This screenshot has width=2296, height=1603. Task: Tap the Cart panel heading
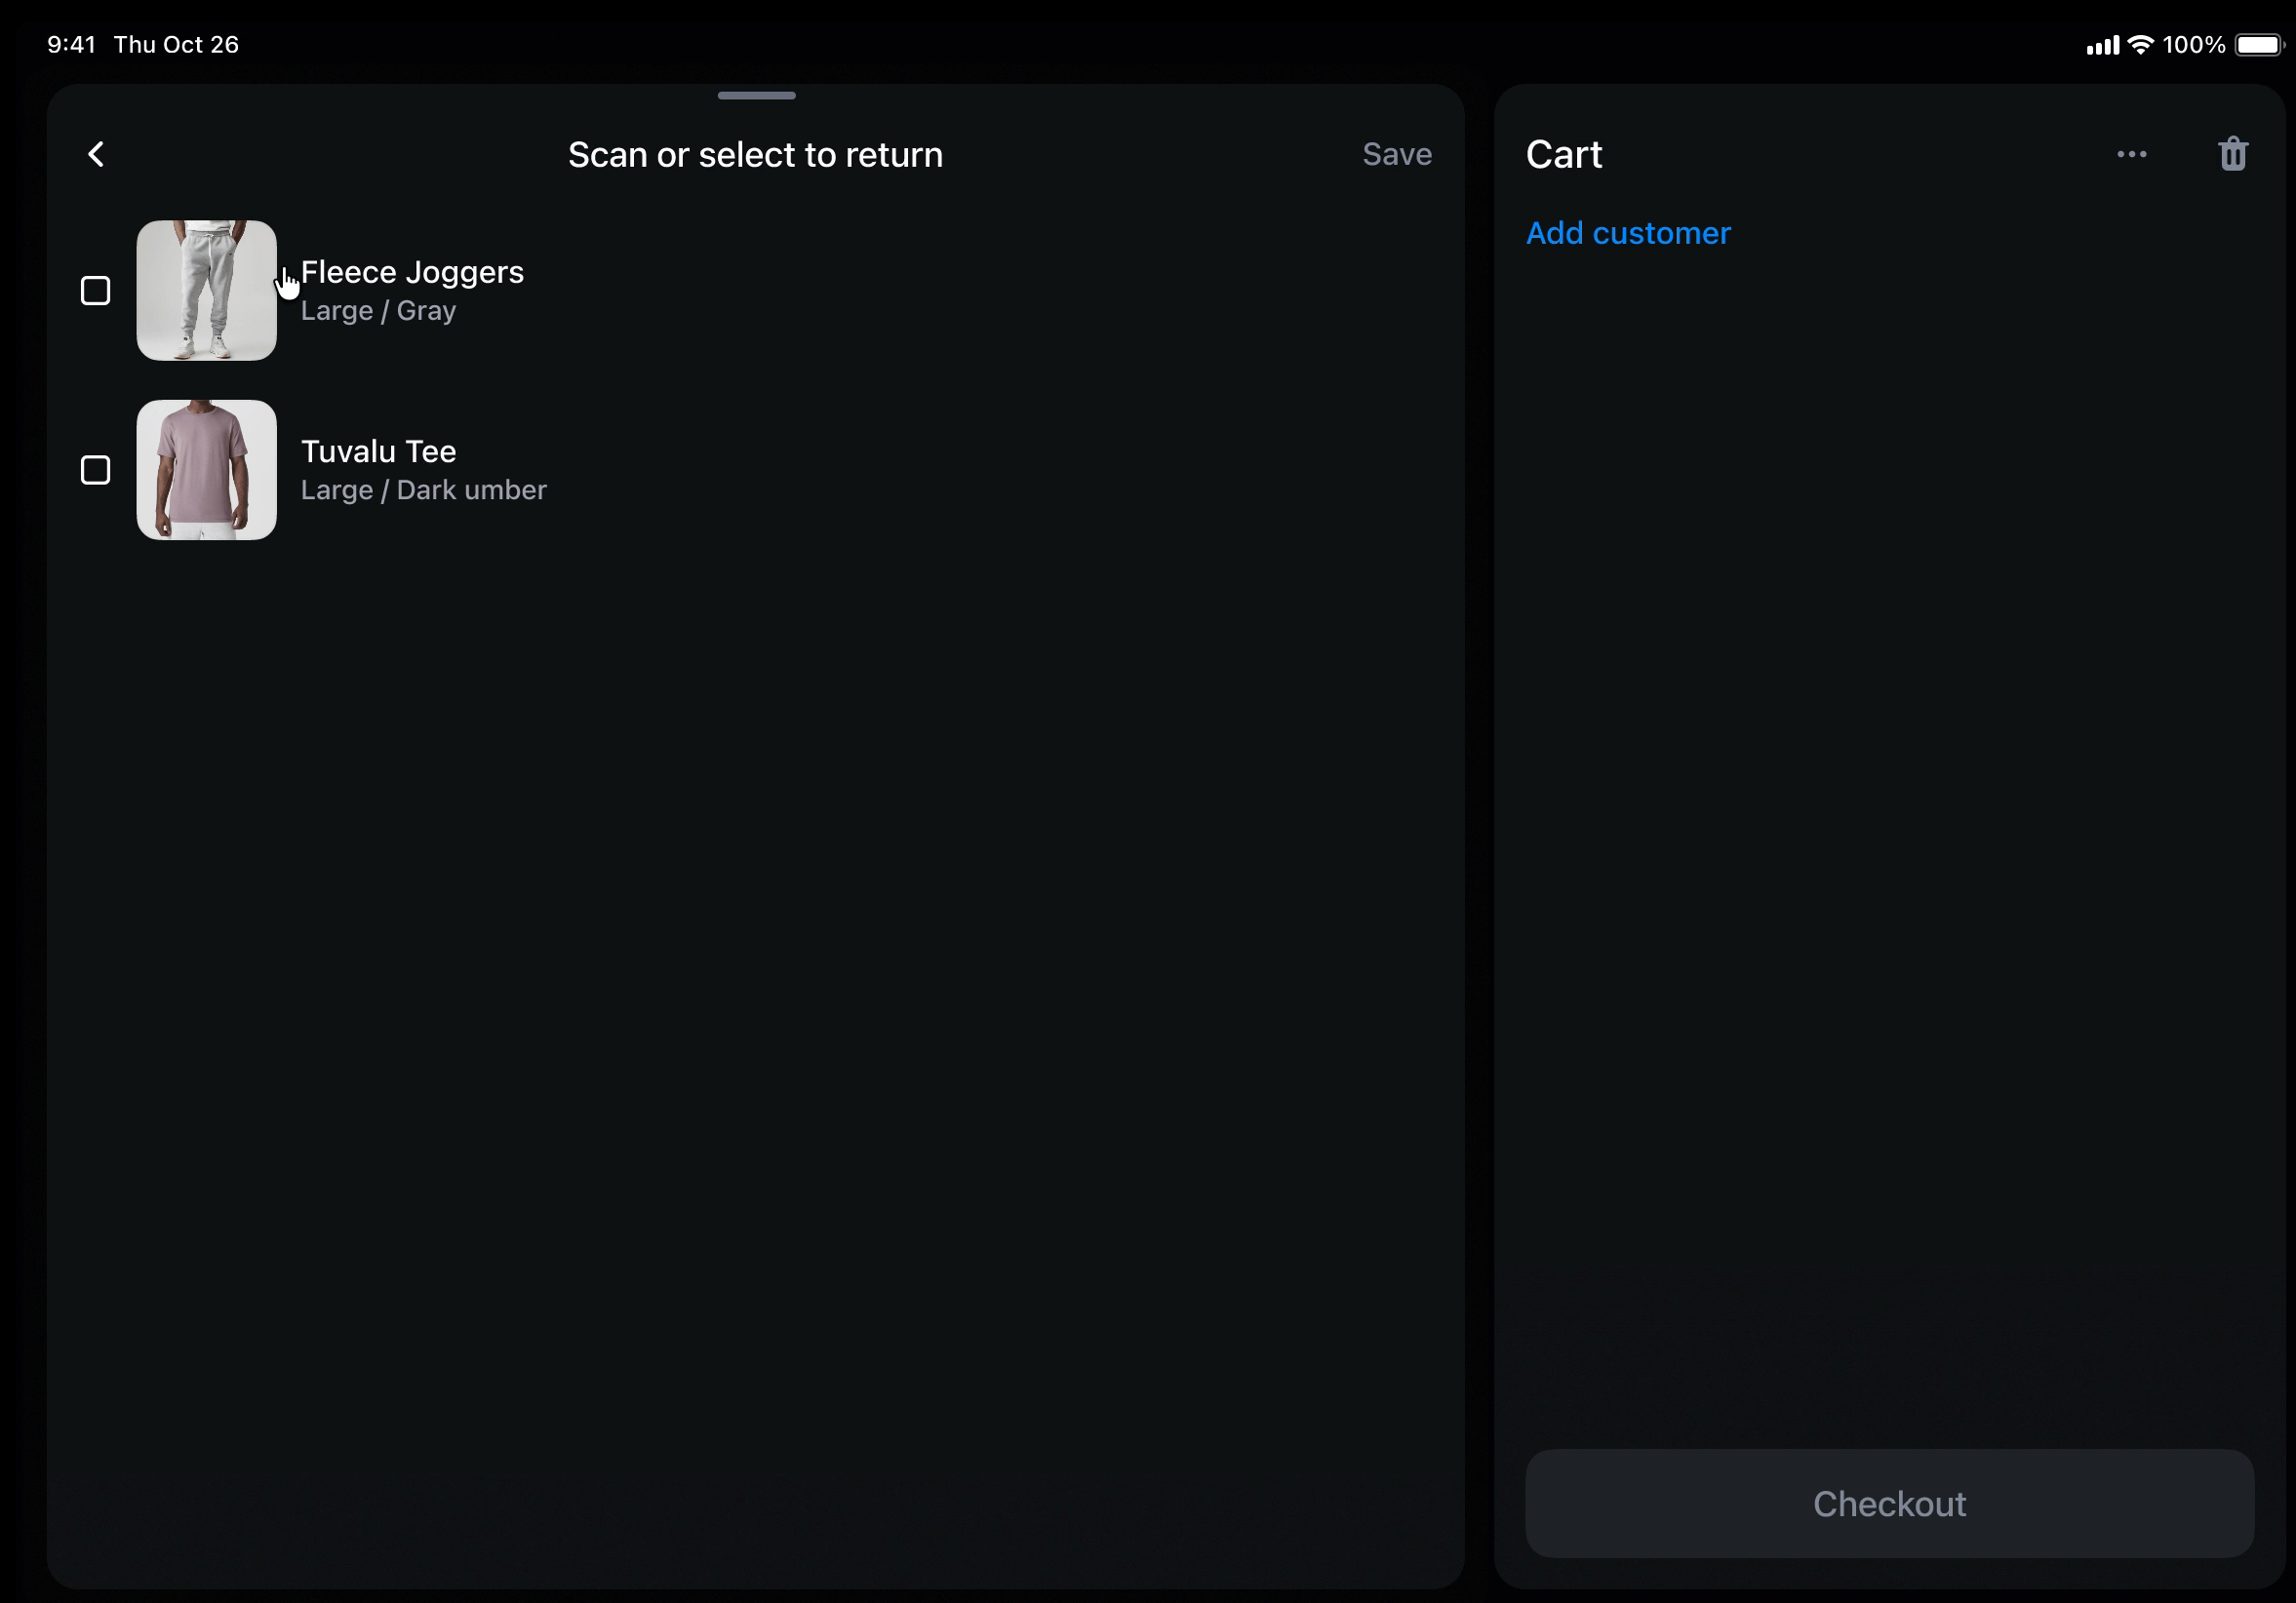1563,154
